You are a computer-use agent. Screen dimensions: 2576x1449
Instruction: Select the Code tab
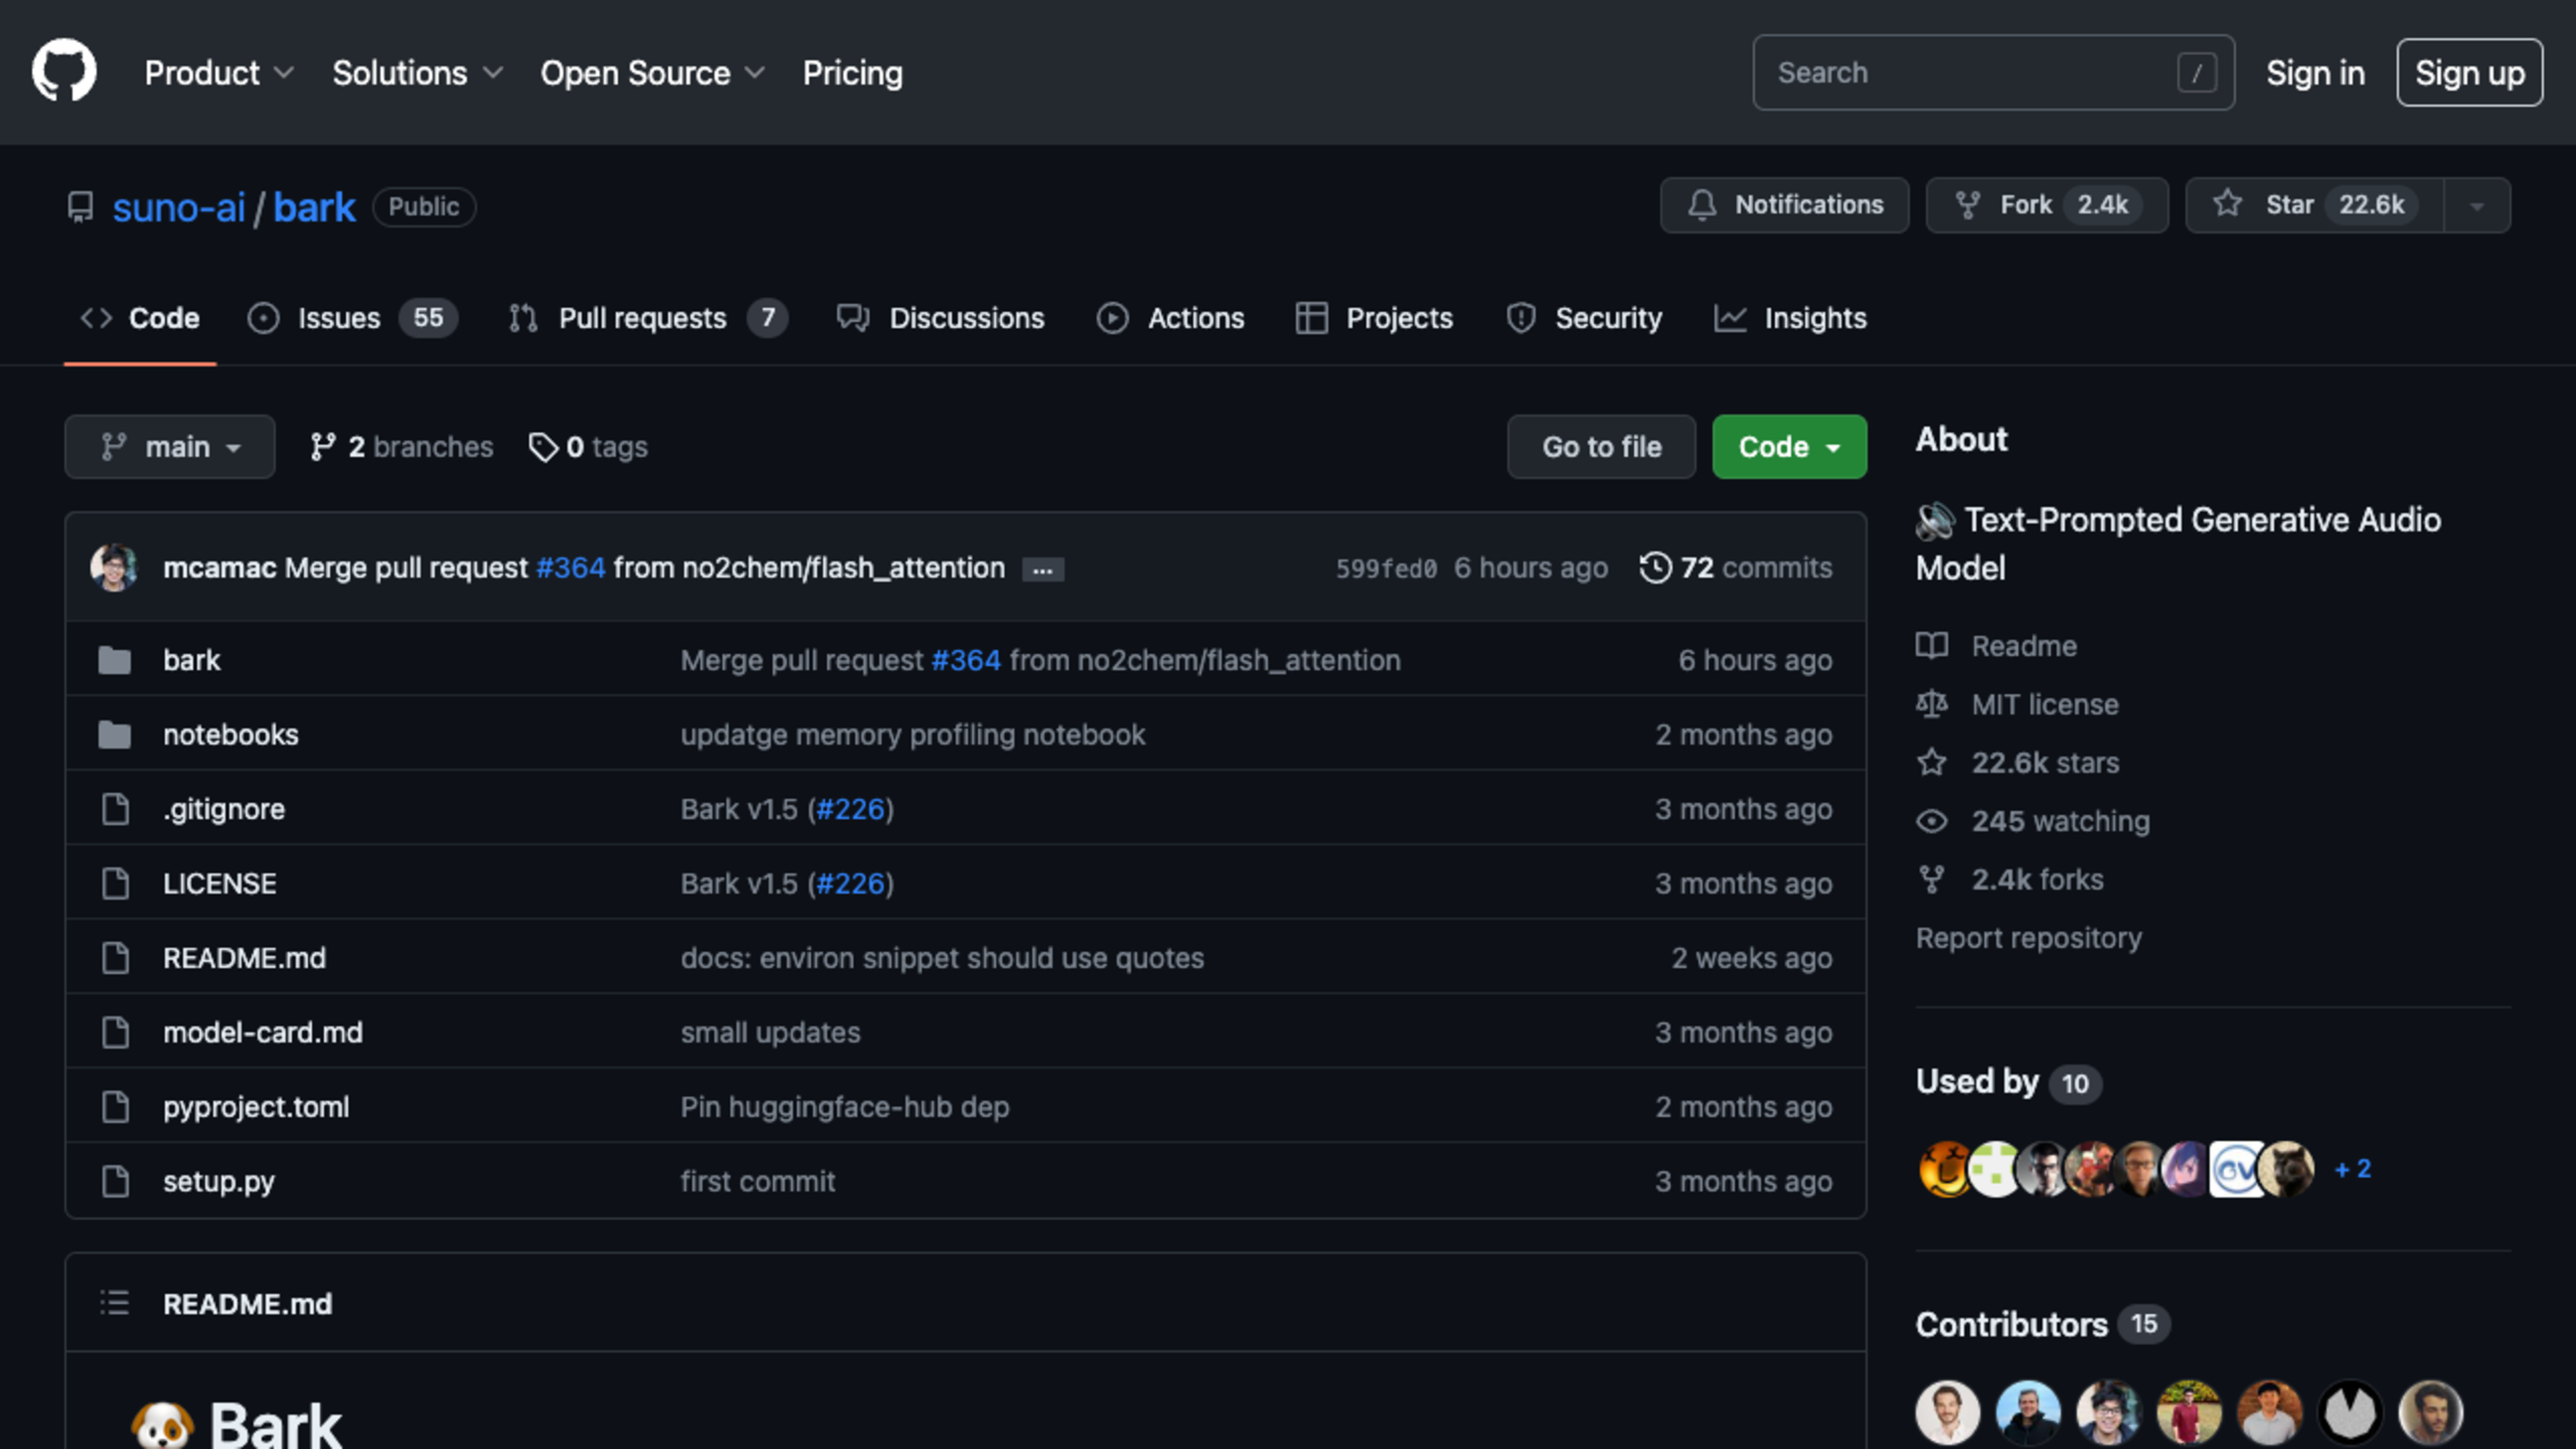tap(140, 318)
